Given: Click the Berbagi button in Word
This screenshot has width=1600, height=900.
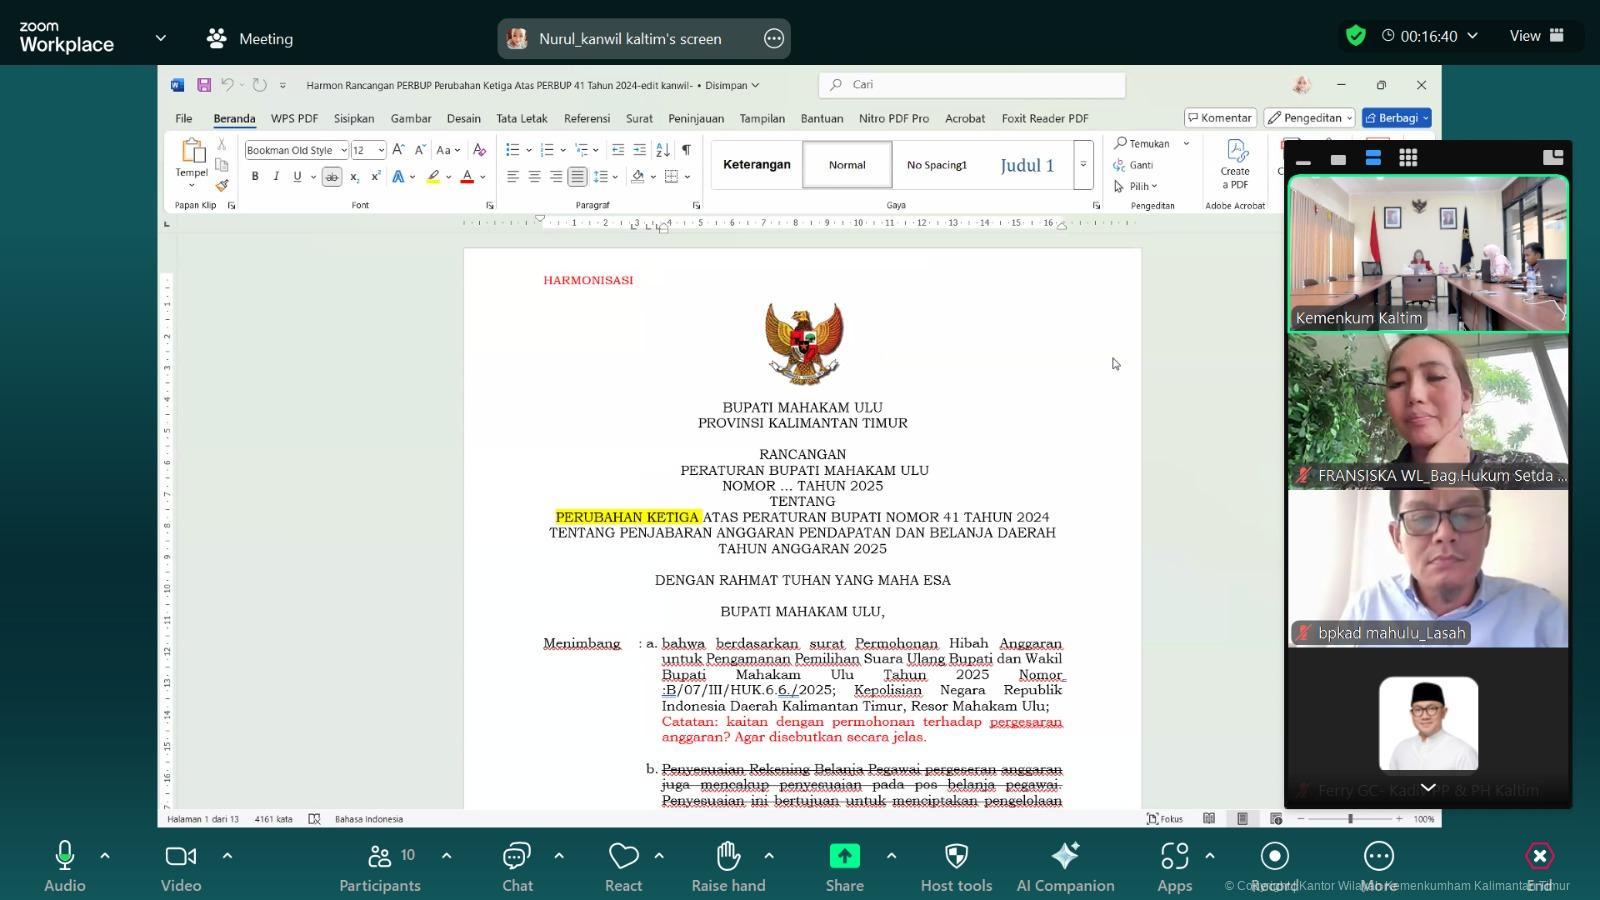Looking at the screenshot, I should (x=1396, y=118).
